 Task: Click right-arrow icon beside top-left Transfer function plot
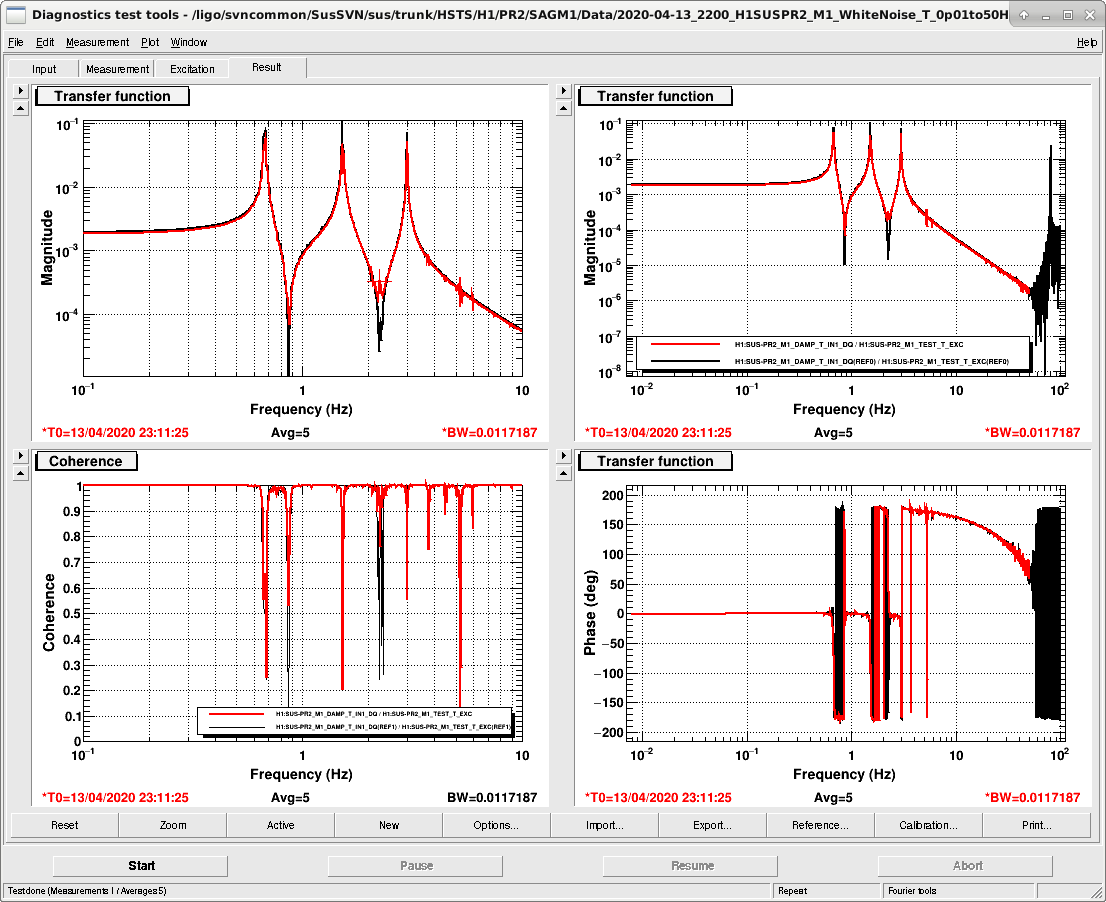pos(20,90)
